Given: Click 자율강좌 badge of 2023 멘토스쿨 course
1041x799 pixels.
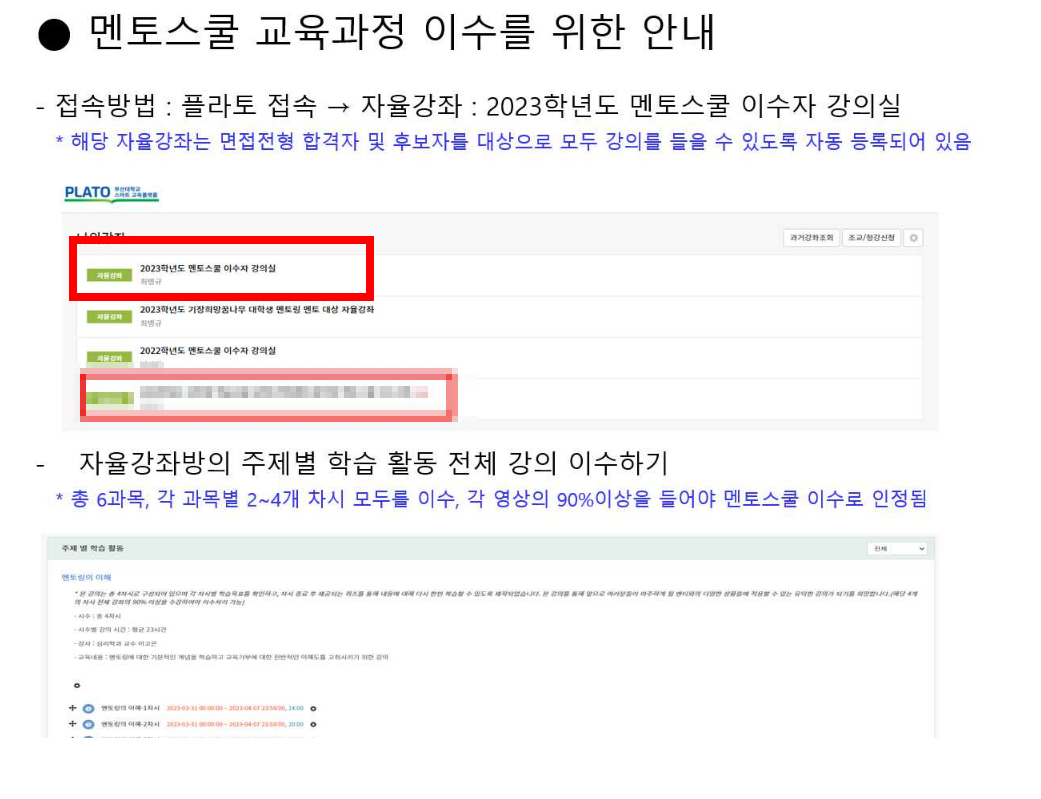Looking at the screenshot, I should [110, 275].
